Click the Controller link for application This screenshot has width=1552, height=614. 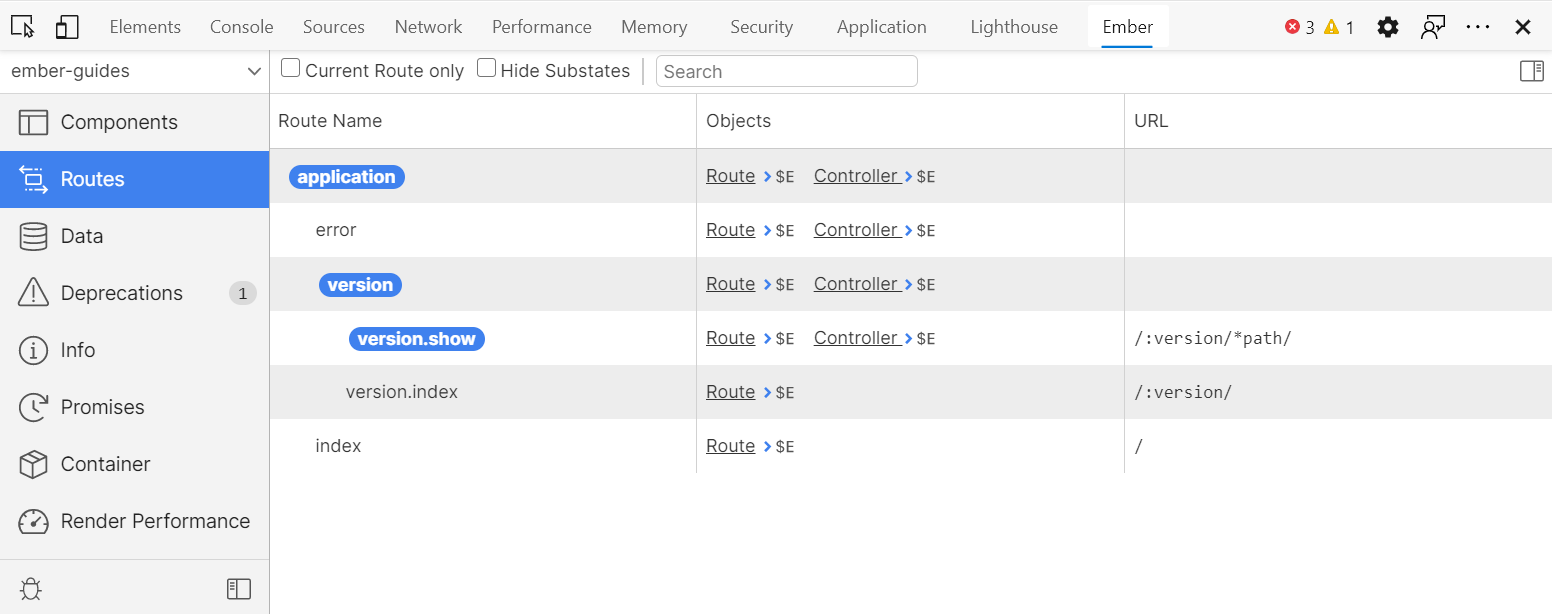[855, 176]
